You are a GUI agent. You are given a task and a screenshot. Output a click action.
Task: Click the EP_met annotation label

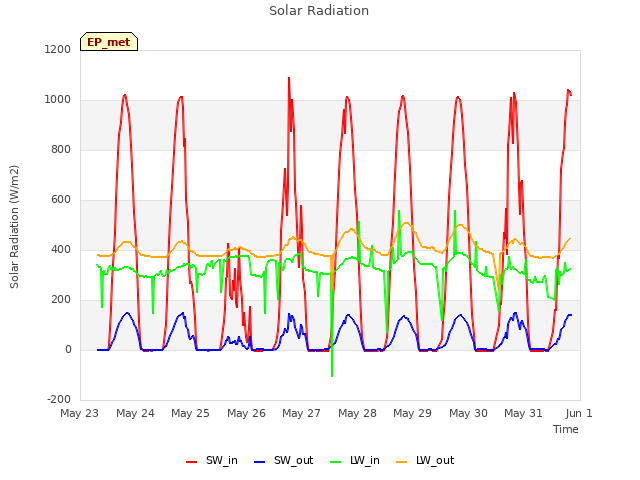click(x=109, y=42)
